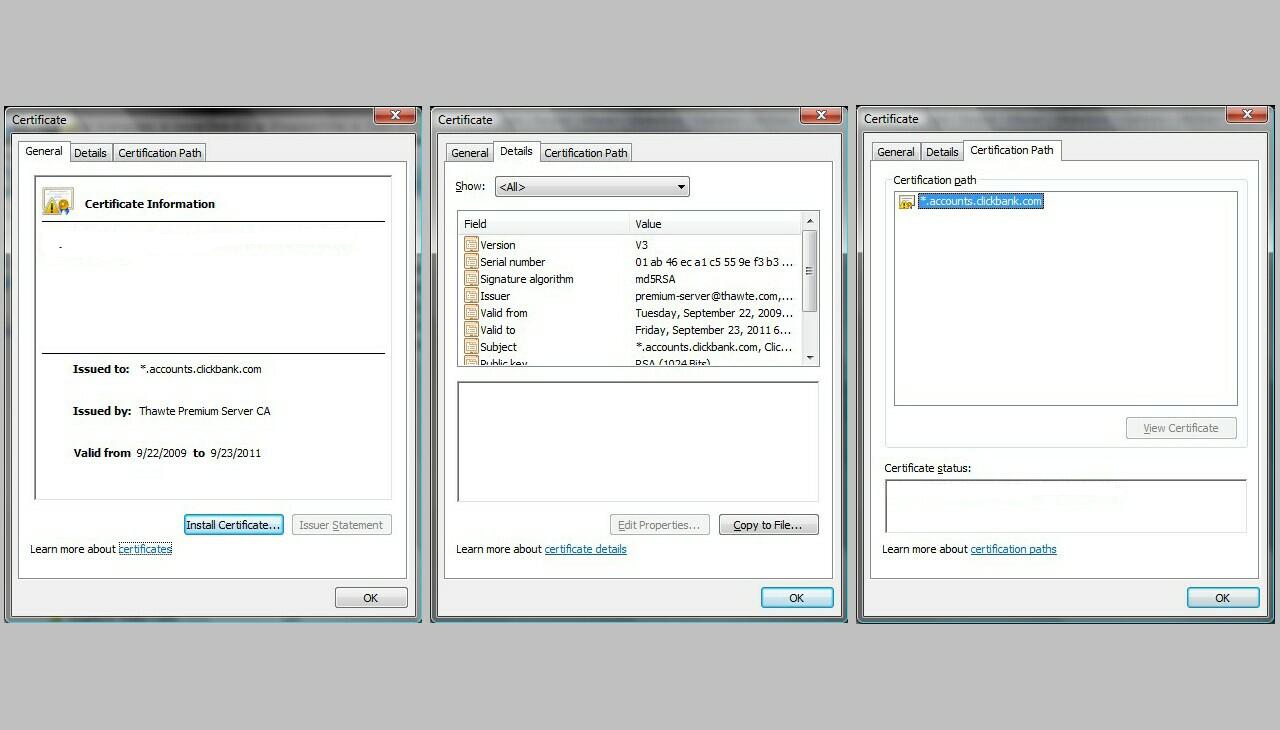Click the Issued to value '*.accounts.clickbank.com'
The image size is (1280, 730).
(200, 369)
